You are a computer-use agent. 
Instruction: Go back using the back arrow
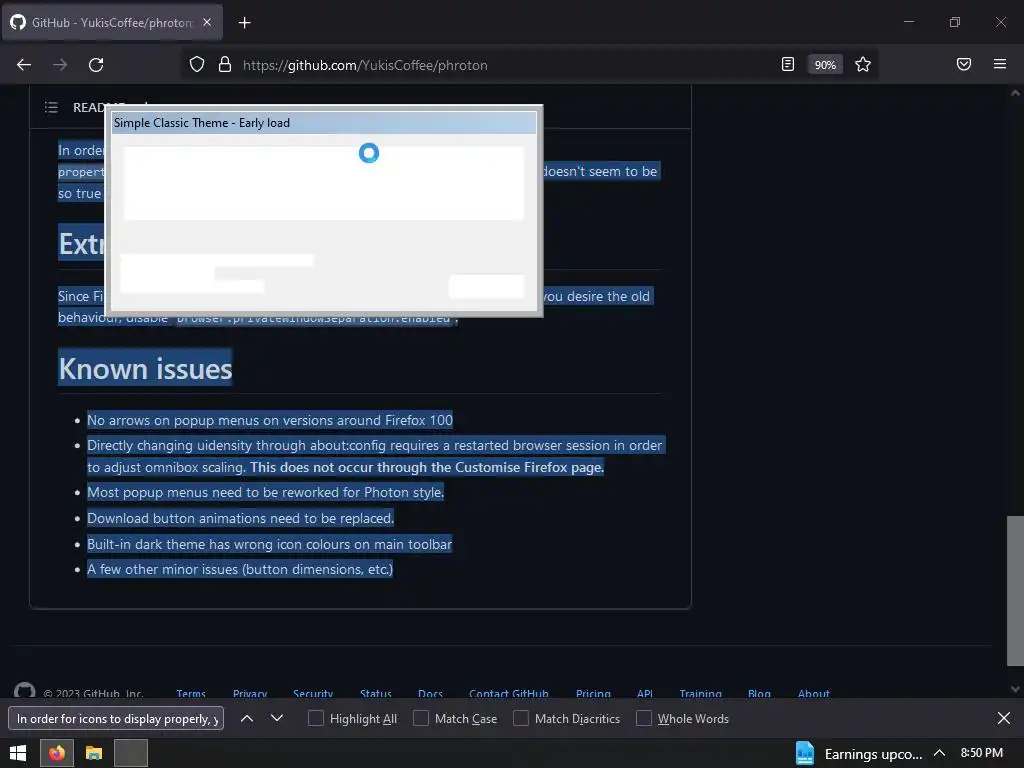pos(24,65)
